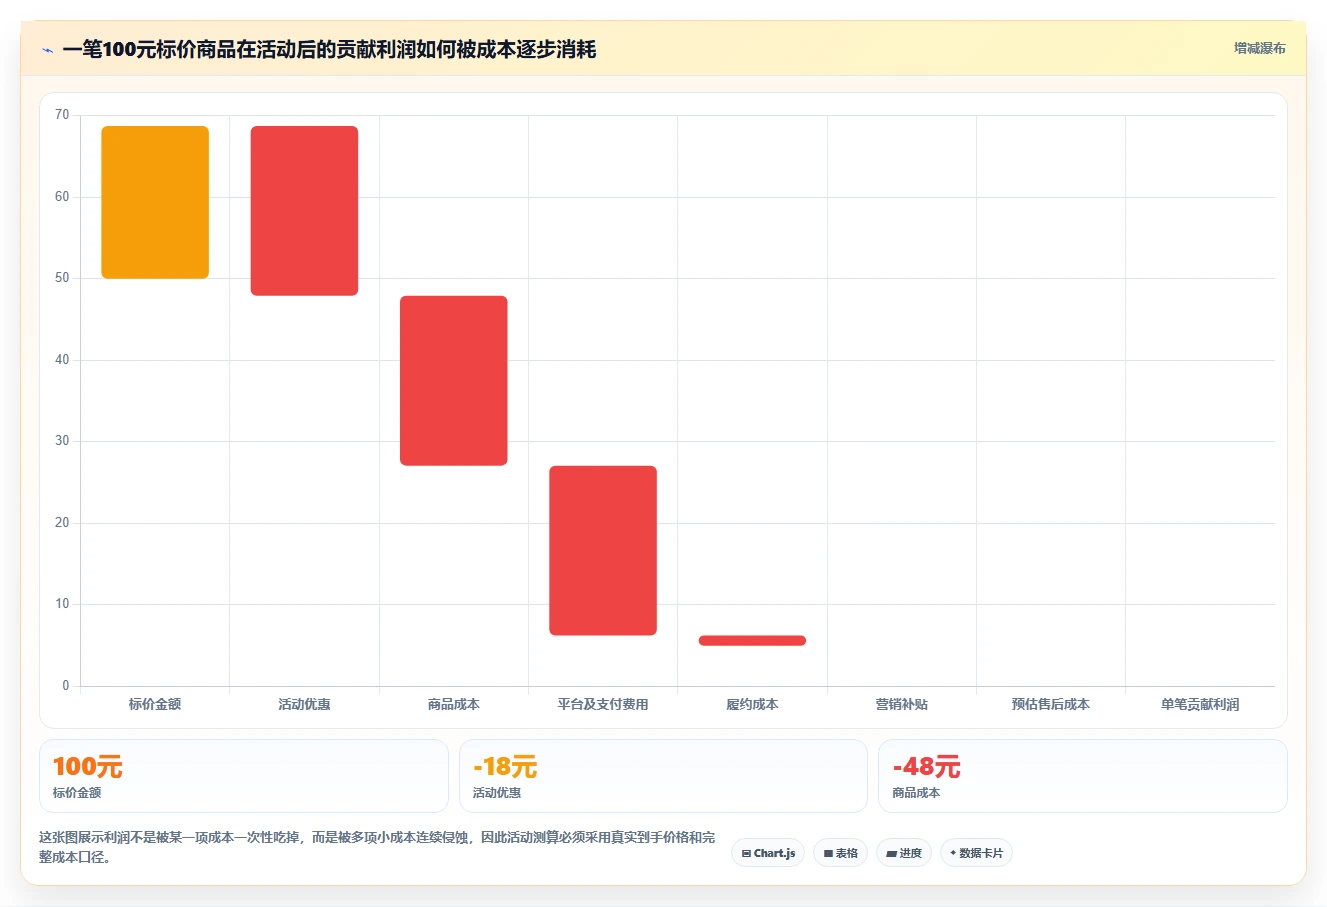Screen dimensions: 1327x907
Task: Click the 预估售后成本 x-axis label
Action: 1051,704
